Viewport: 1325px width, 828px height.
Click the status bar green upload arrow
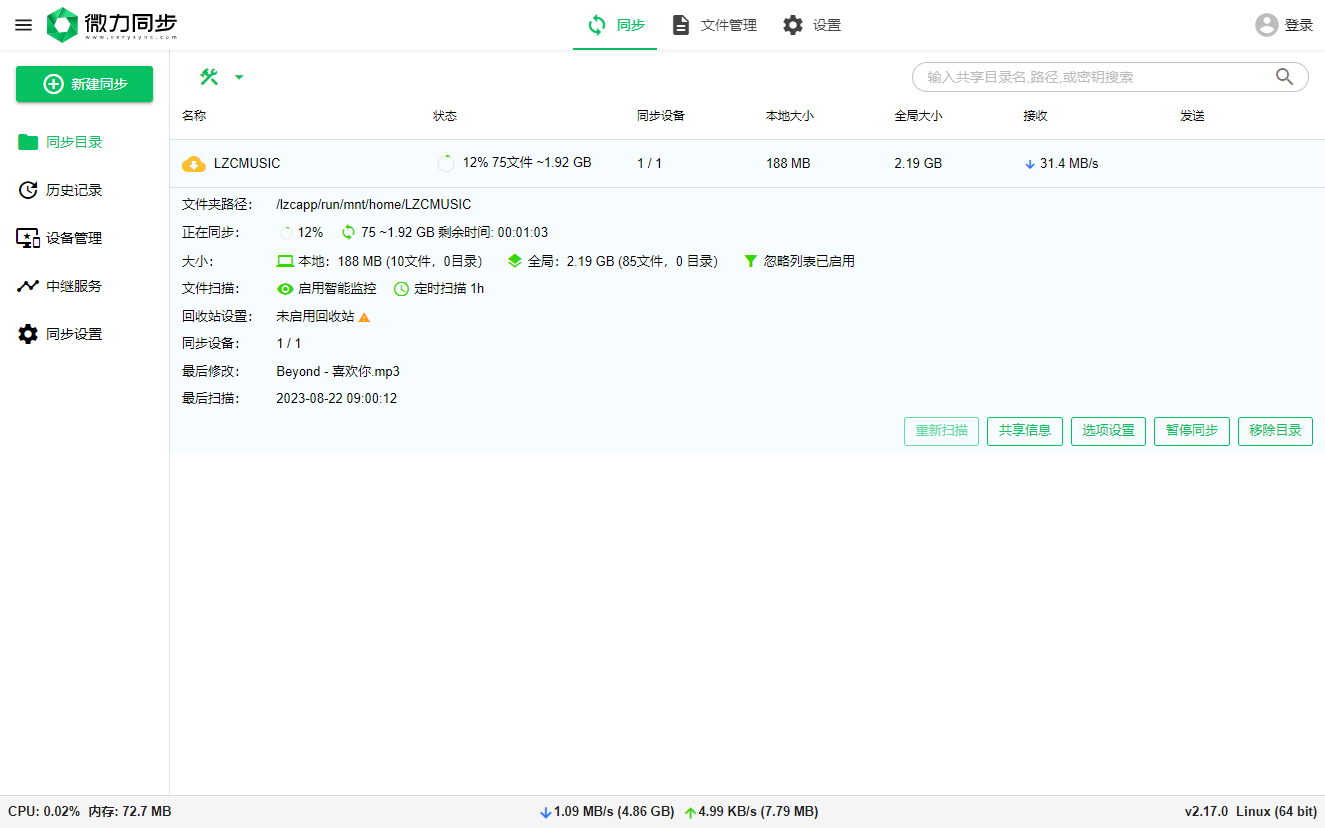[x=690, y=813]
